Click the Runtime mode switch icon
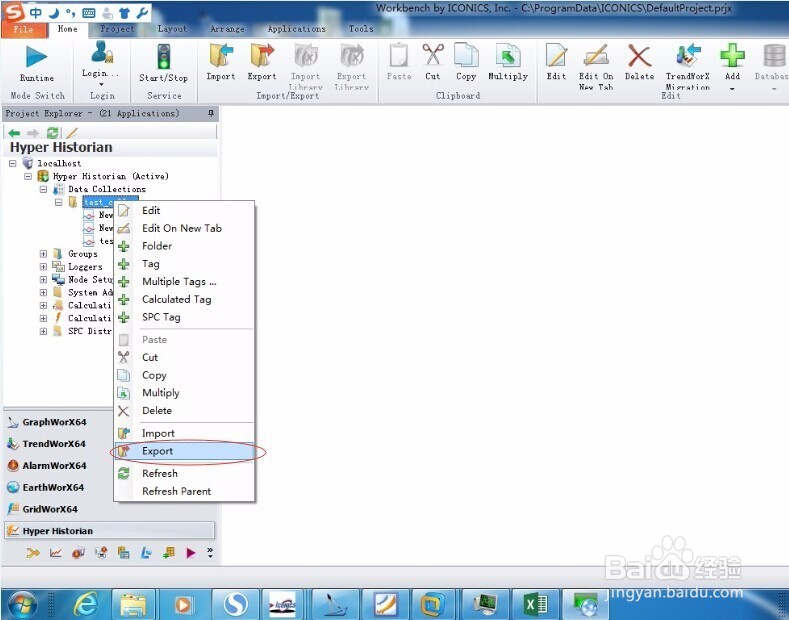The height and width of the screenshot is (620, 789). [x=36, y=56]
